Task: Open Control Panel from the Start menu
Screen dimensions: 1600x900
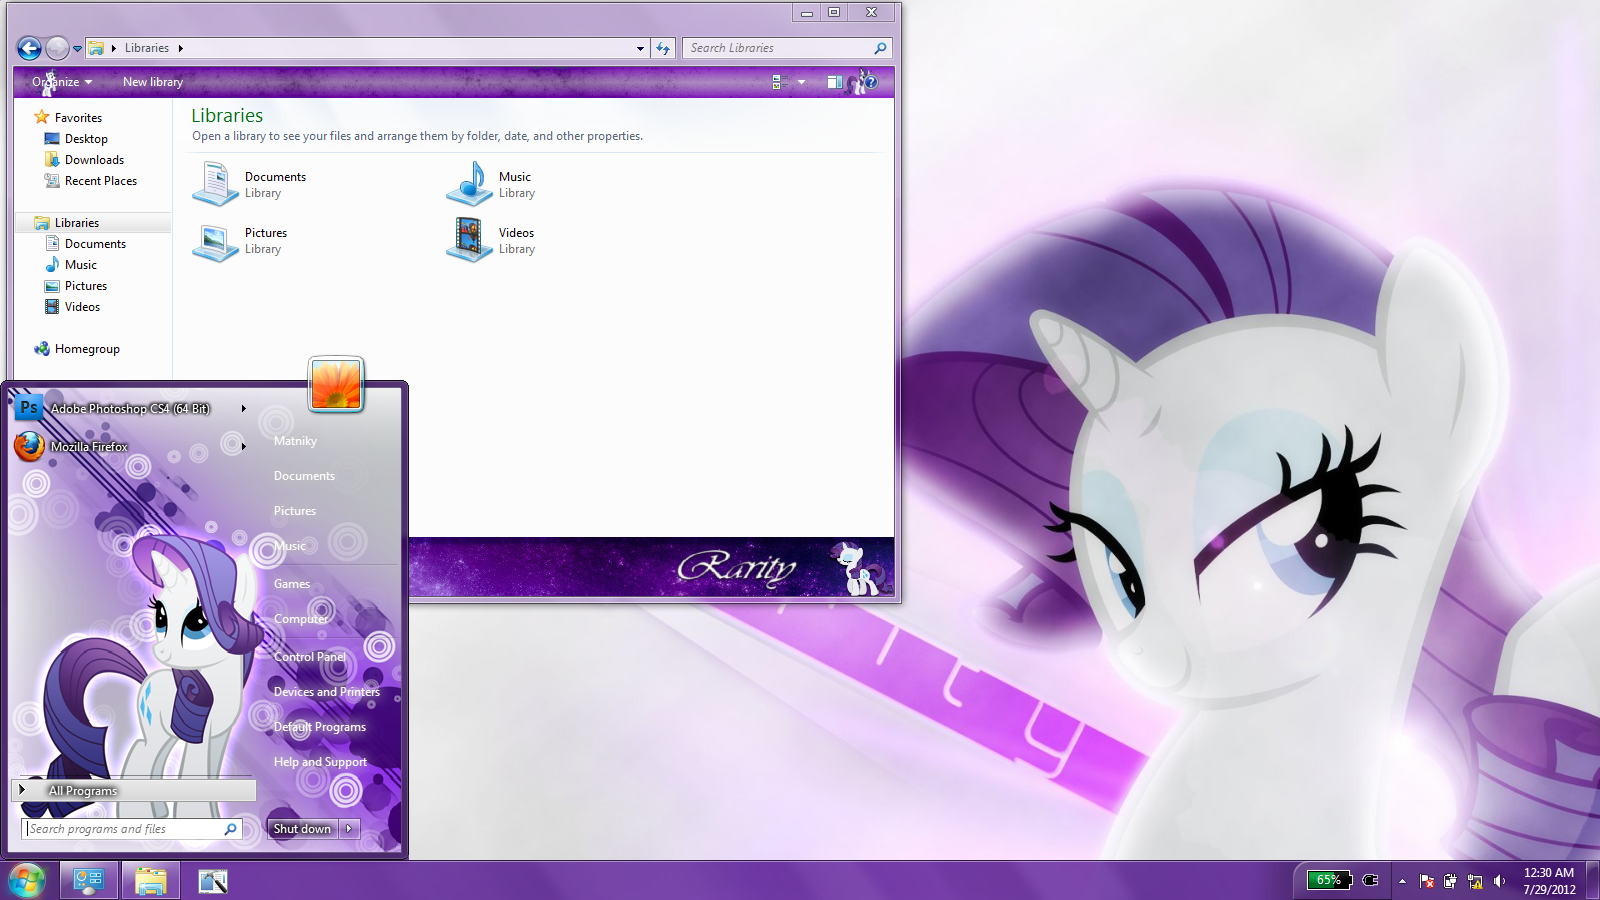Action: click(x=308, y=656)
